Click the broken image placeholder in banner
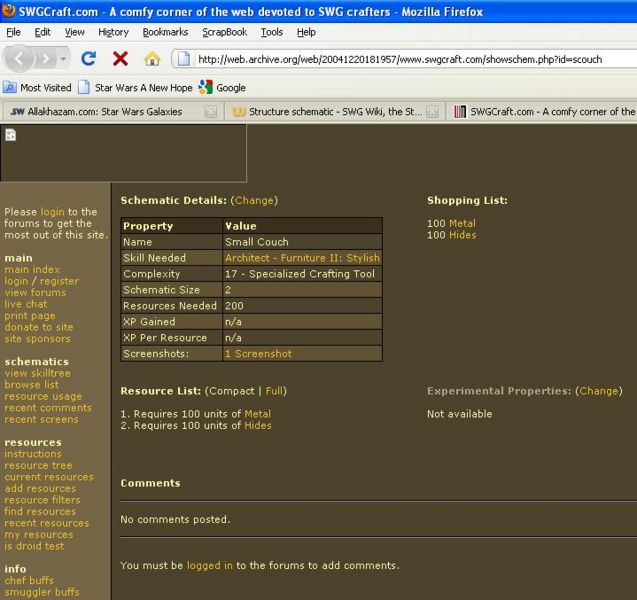The height and width of the screenshot is (600, 637). click(x=11, y=135)
